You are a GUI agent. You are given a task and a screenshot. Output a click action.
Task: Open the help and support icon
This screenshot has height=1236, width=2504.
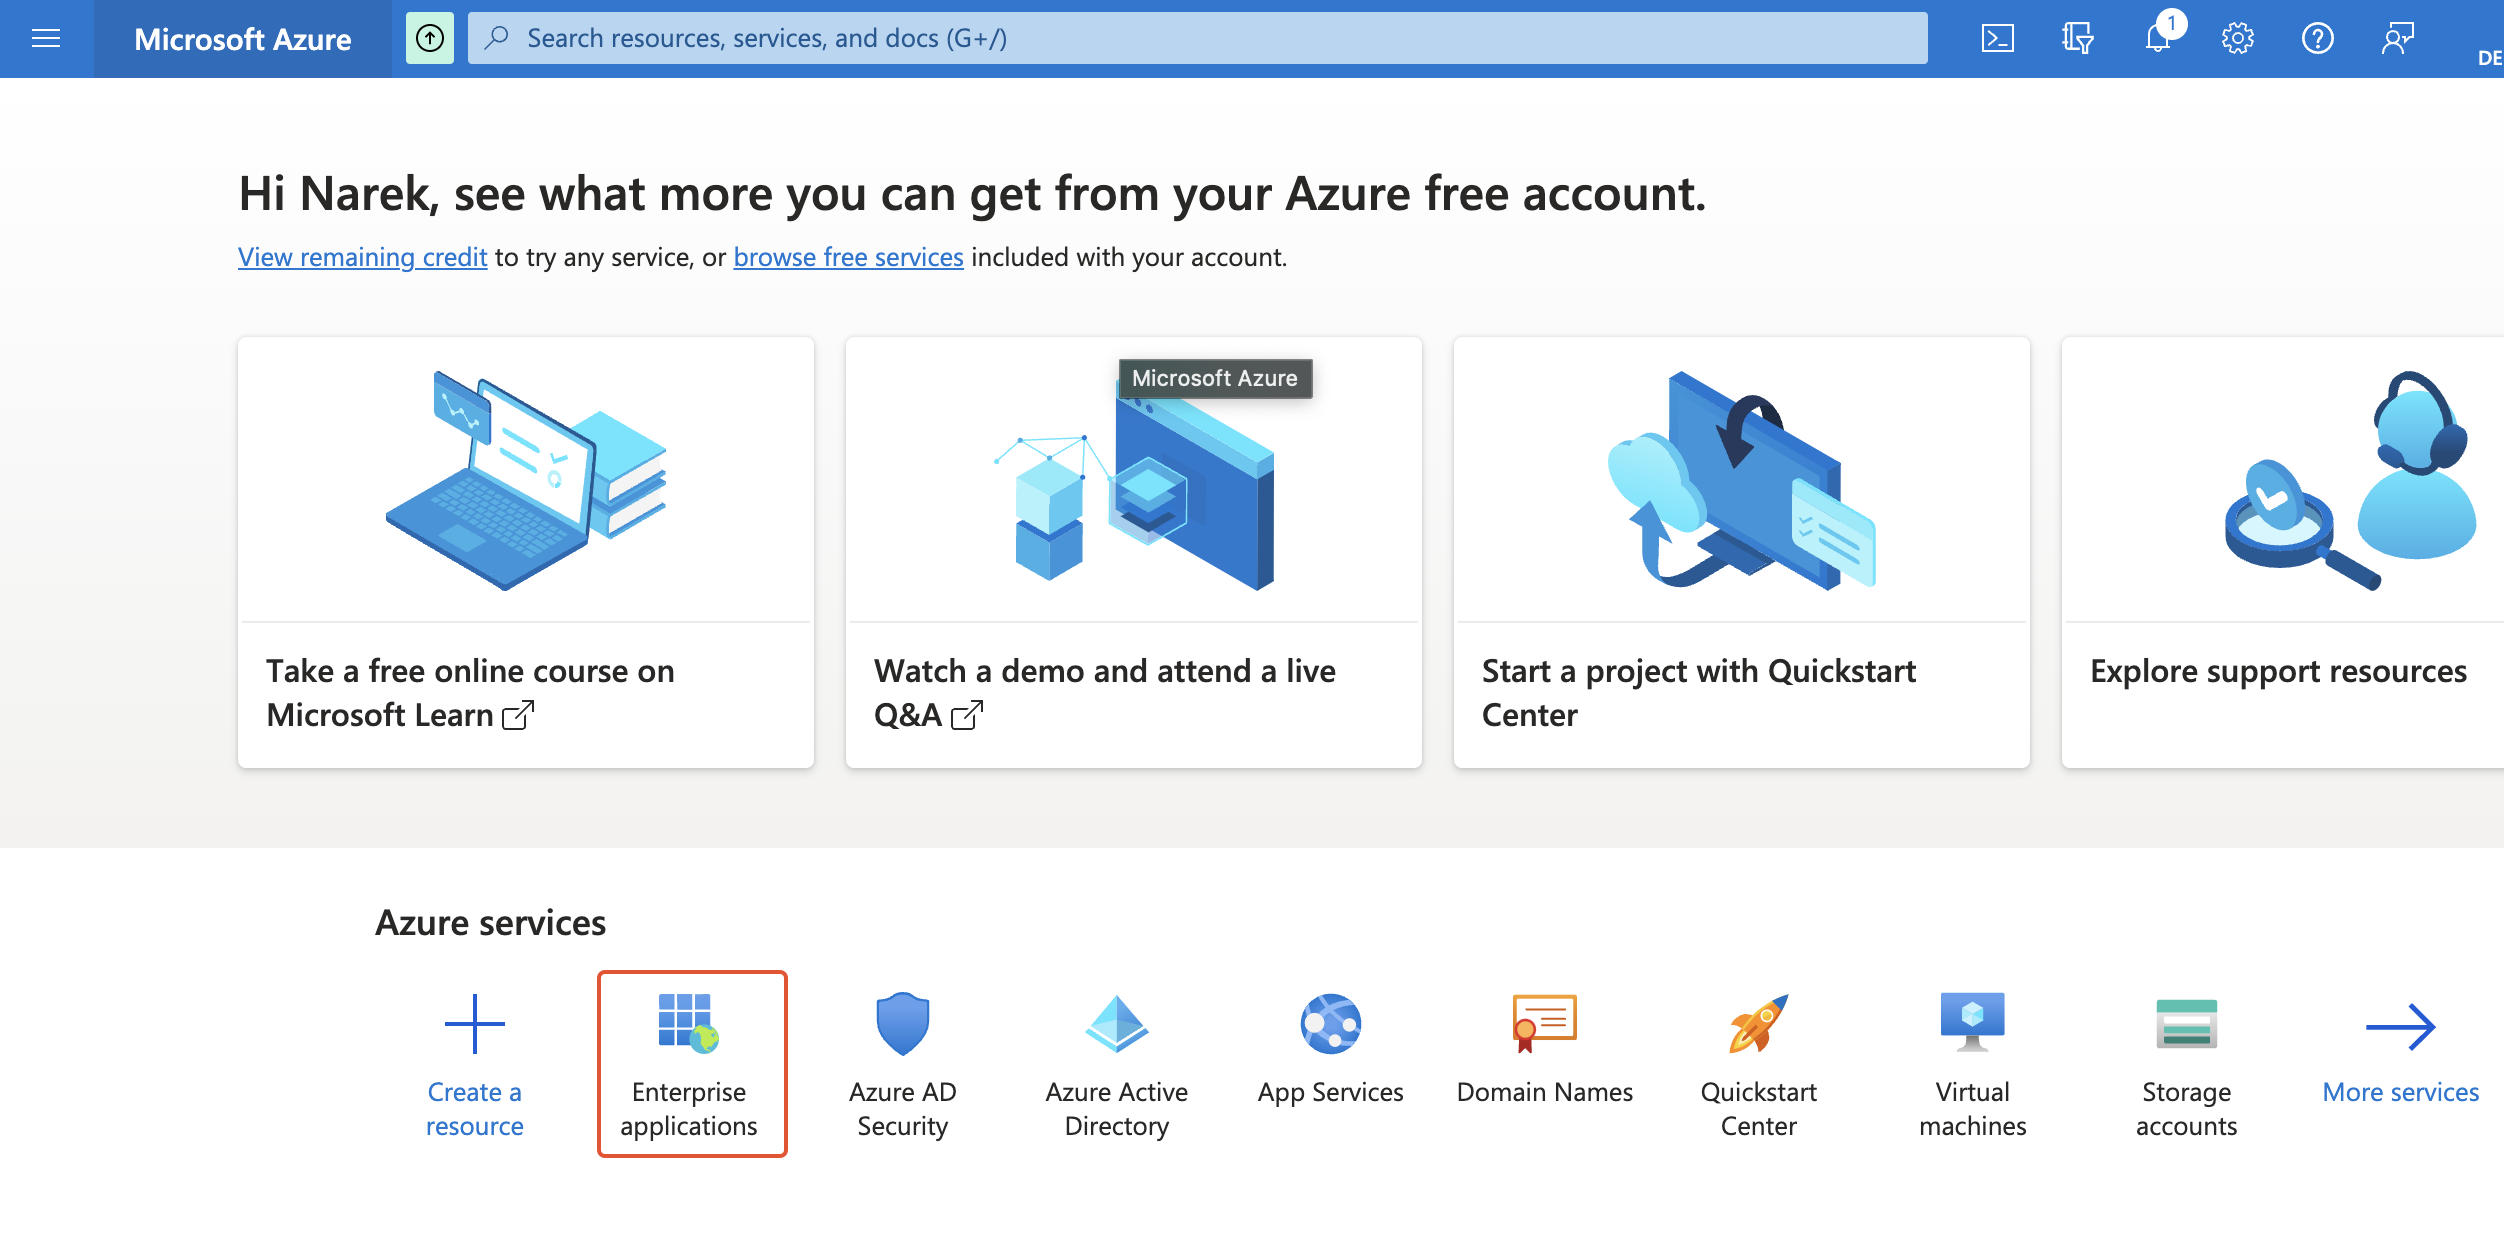tap(2319, 38)
